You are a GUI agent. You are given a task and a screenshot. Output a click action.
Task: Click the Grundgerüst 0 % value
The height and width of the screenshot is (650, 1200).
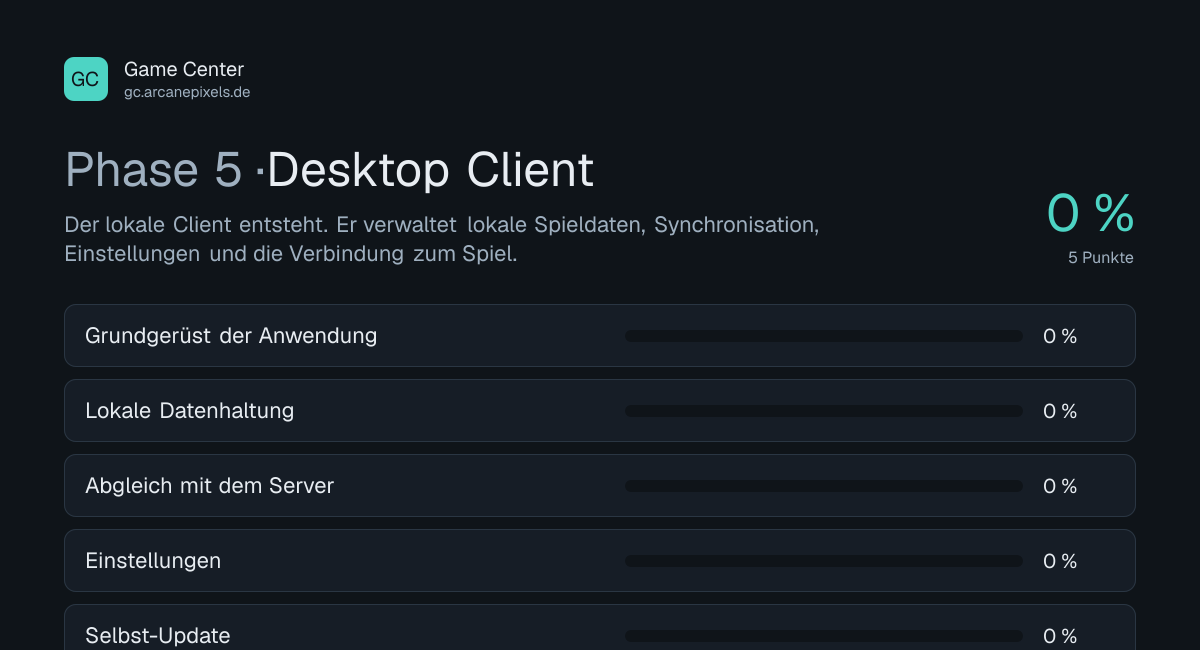[1060, 336]
